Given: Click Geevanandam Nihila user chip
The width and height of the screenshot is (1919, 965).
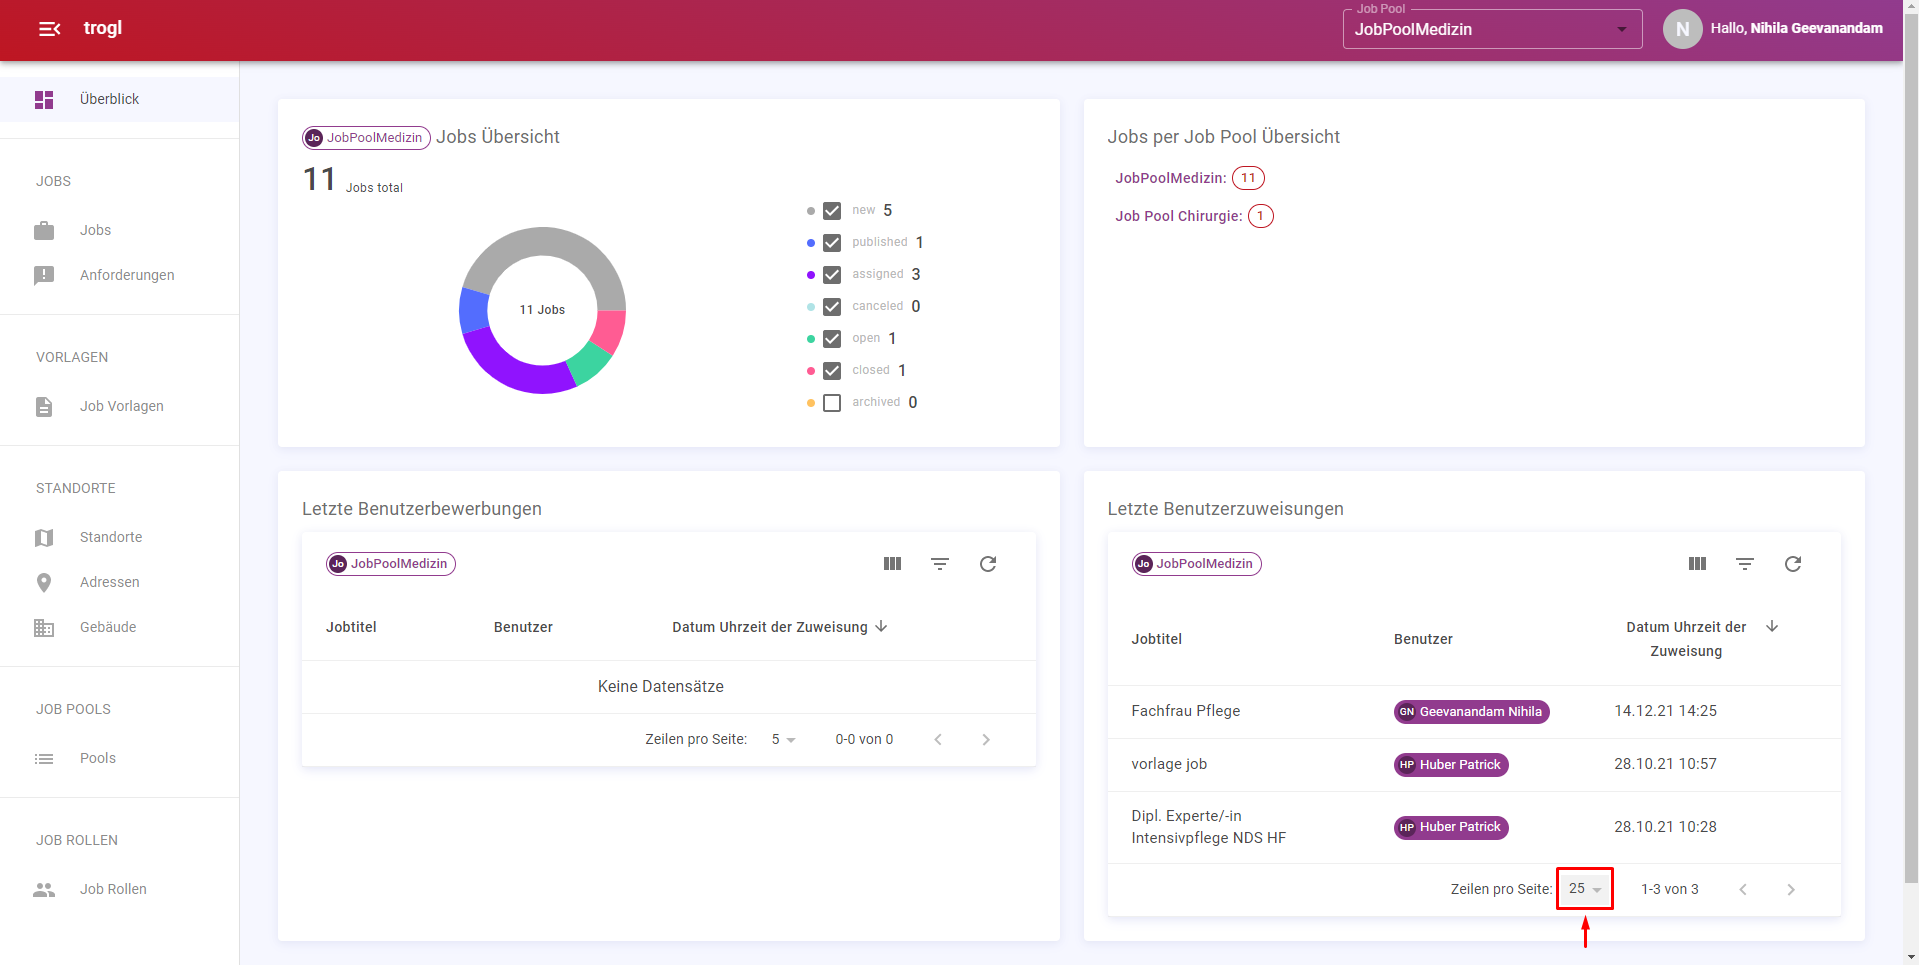Looking at the screenshot, I should click(1471, 712).
